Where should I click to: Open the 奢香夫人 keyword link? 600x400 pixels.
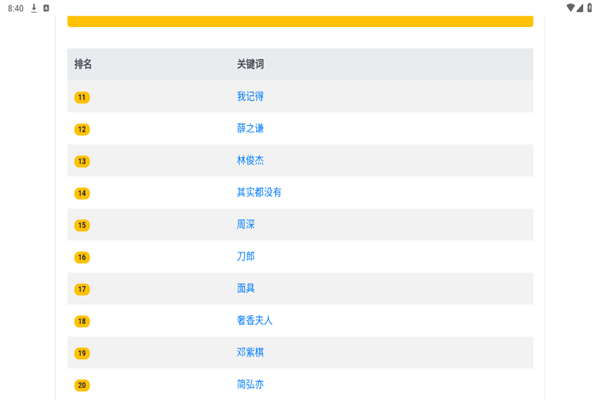coord(254,320)
